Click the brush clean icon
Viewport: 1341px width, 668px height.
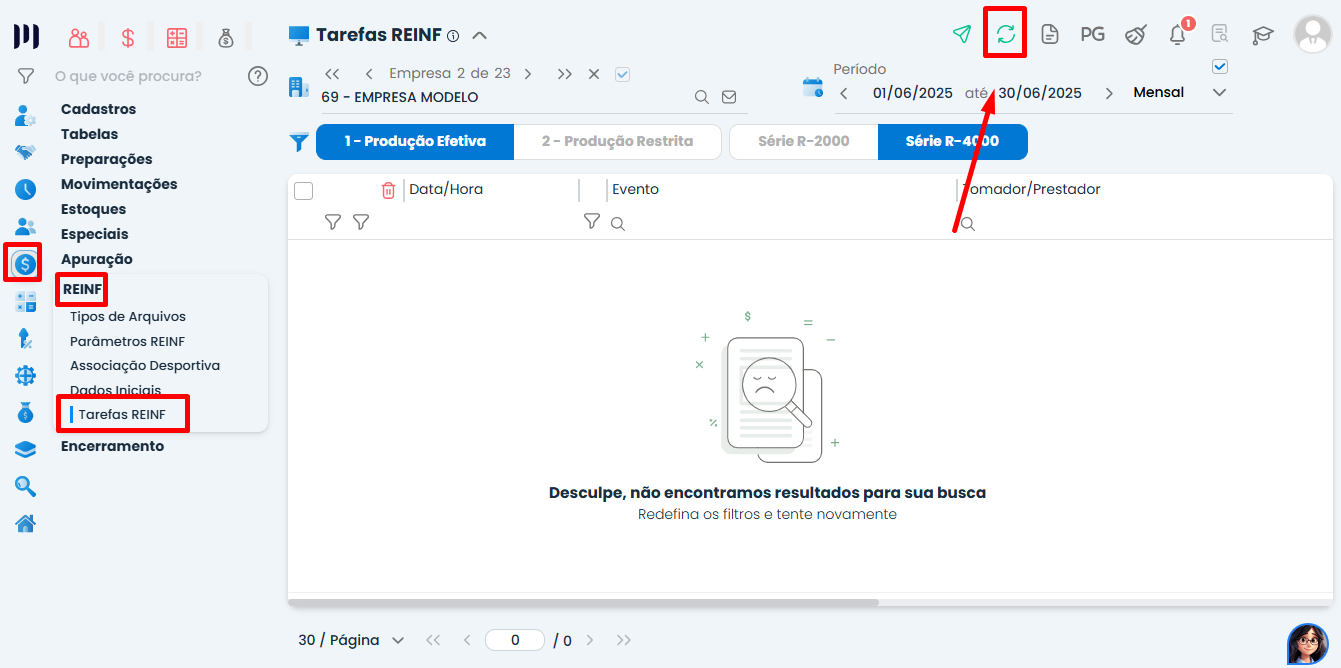(x=1135, y=35)
